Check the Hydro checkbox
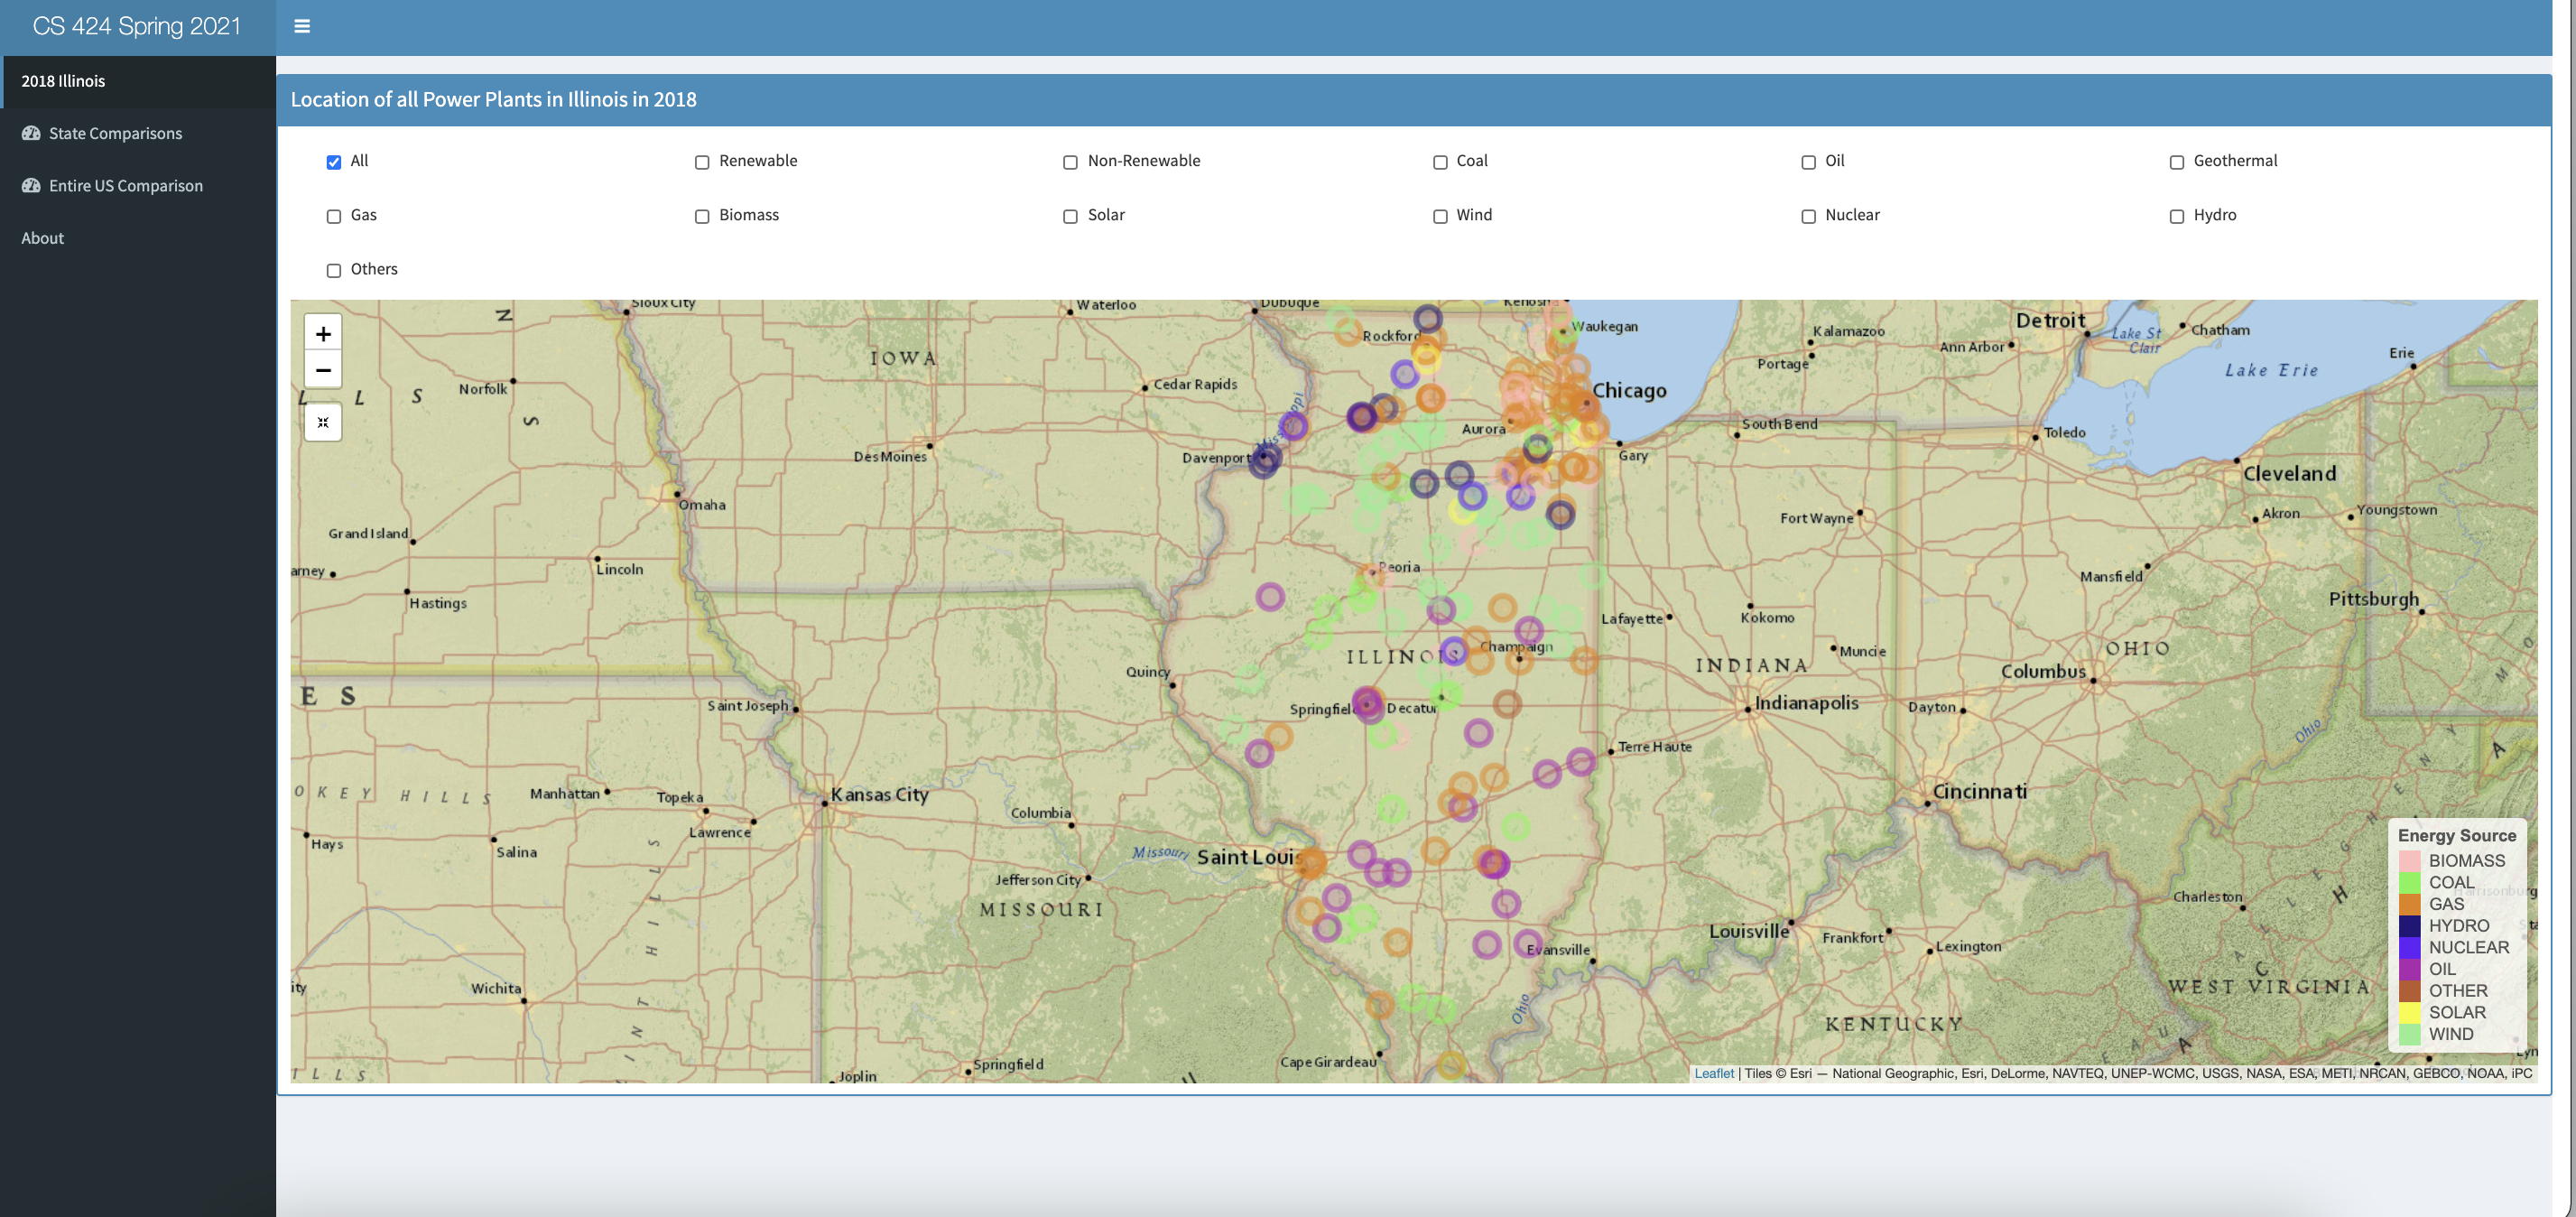This screenshot has width=2576, height=1217. coord(2176,216)
